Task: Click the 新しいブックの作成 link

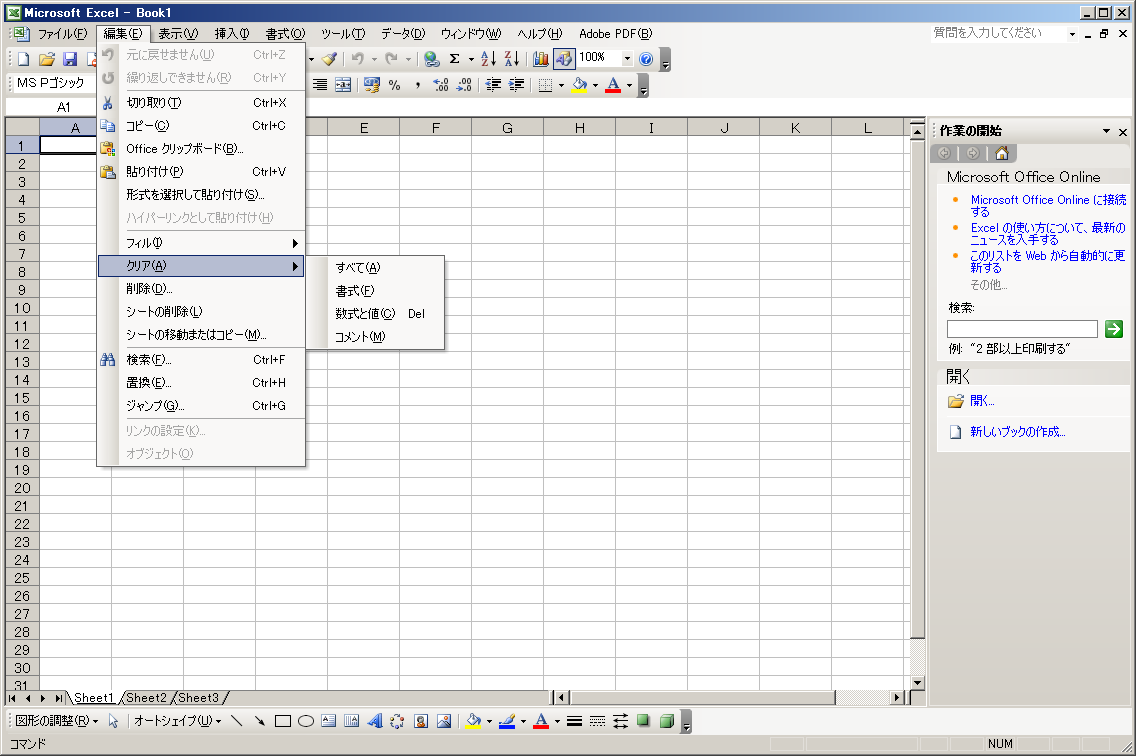Action: [1017, 432]
